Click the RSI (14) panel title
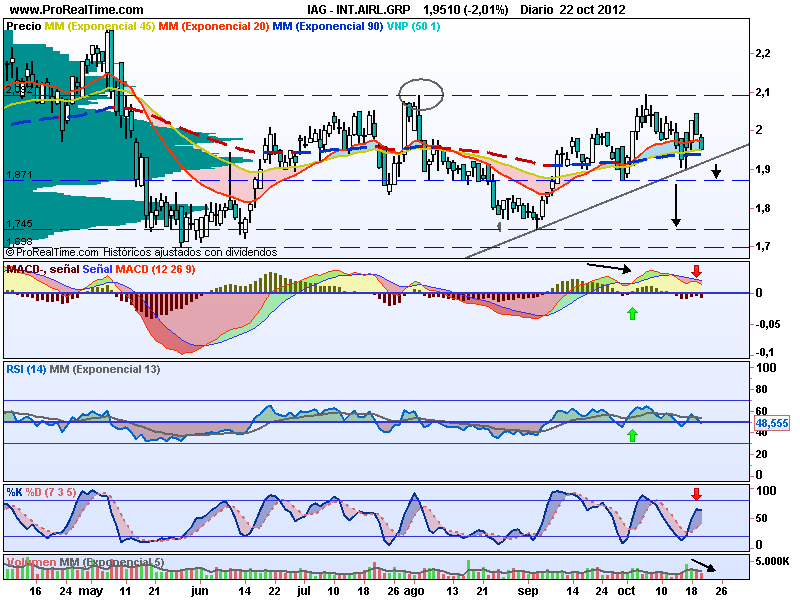 pos(27,369)
